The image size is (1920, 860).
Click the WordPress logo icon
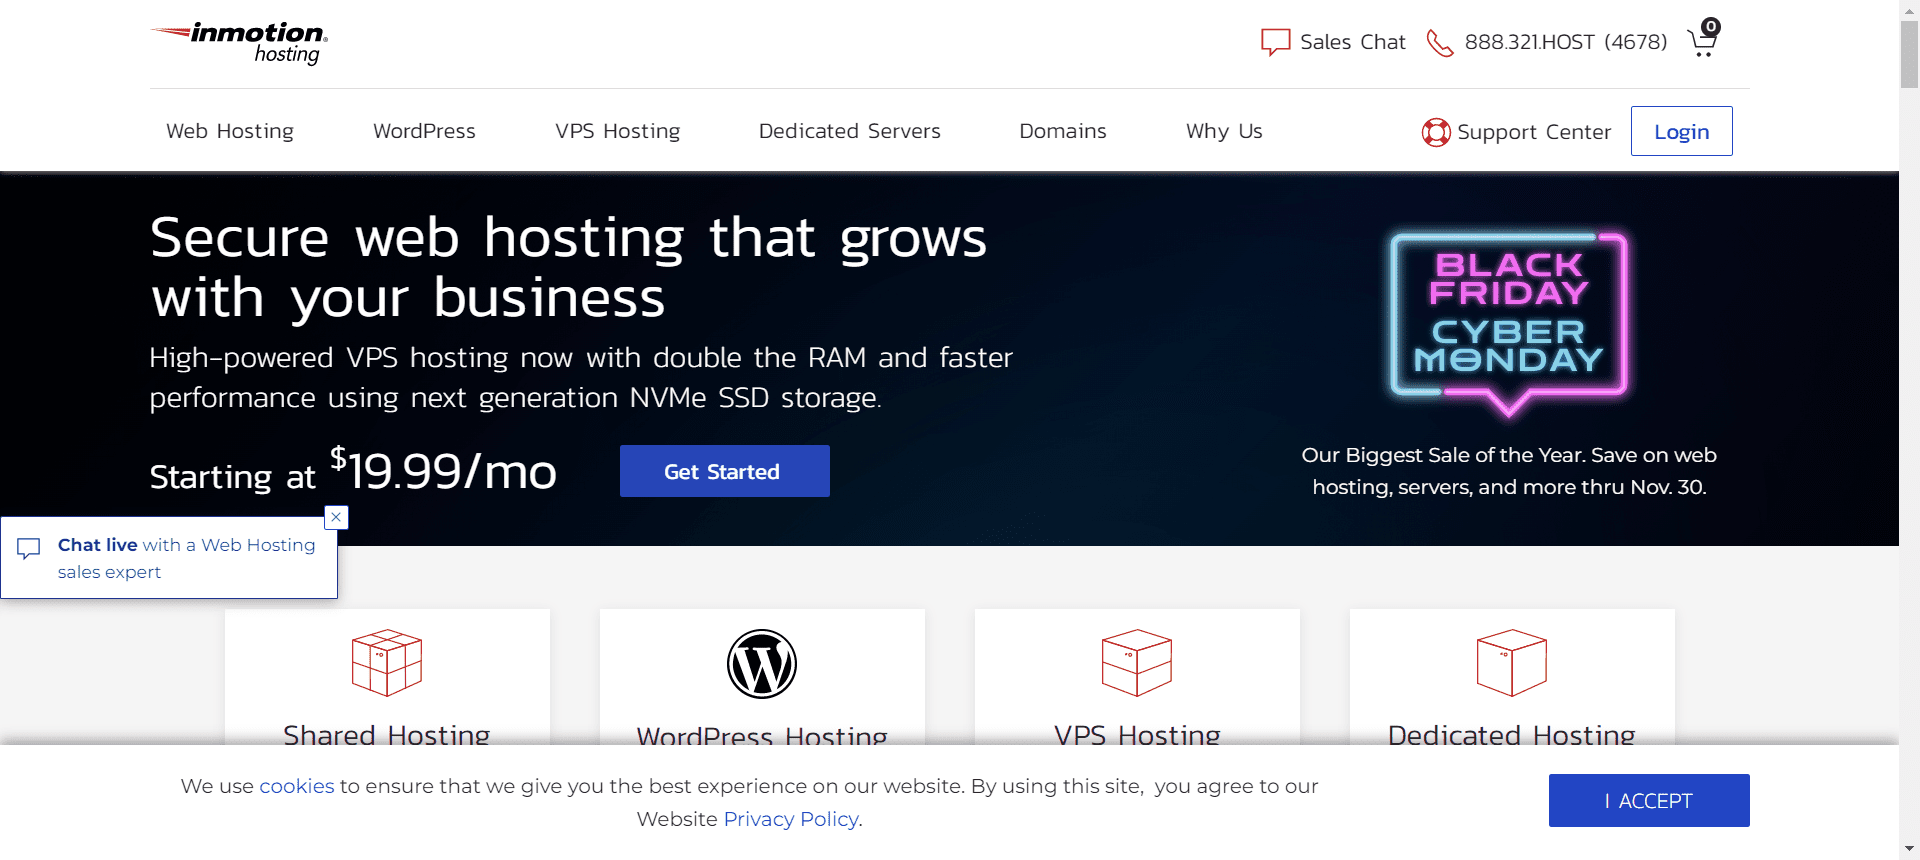coord(762,664)
